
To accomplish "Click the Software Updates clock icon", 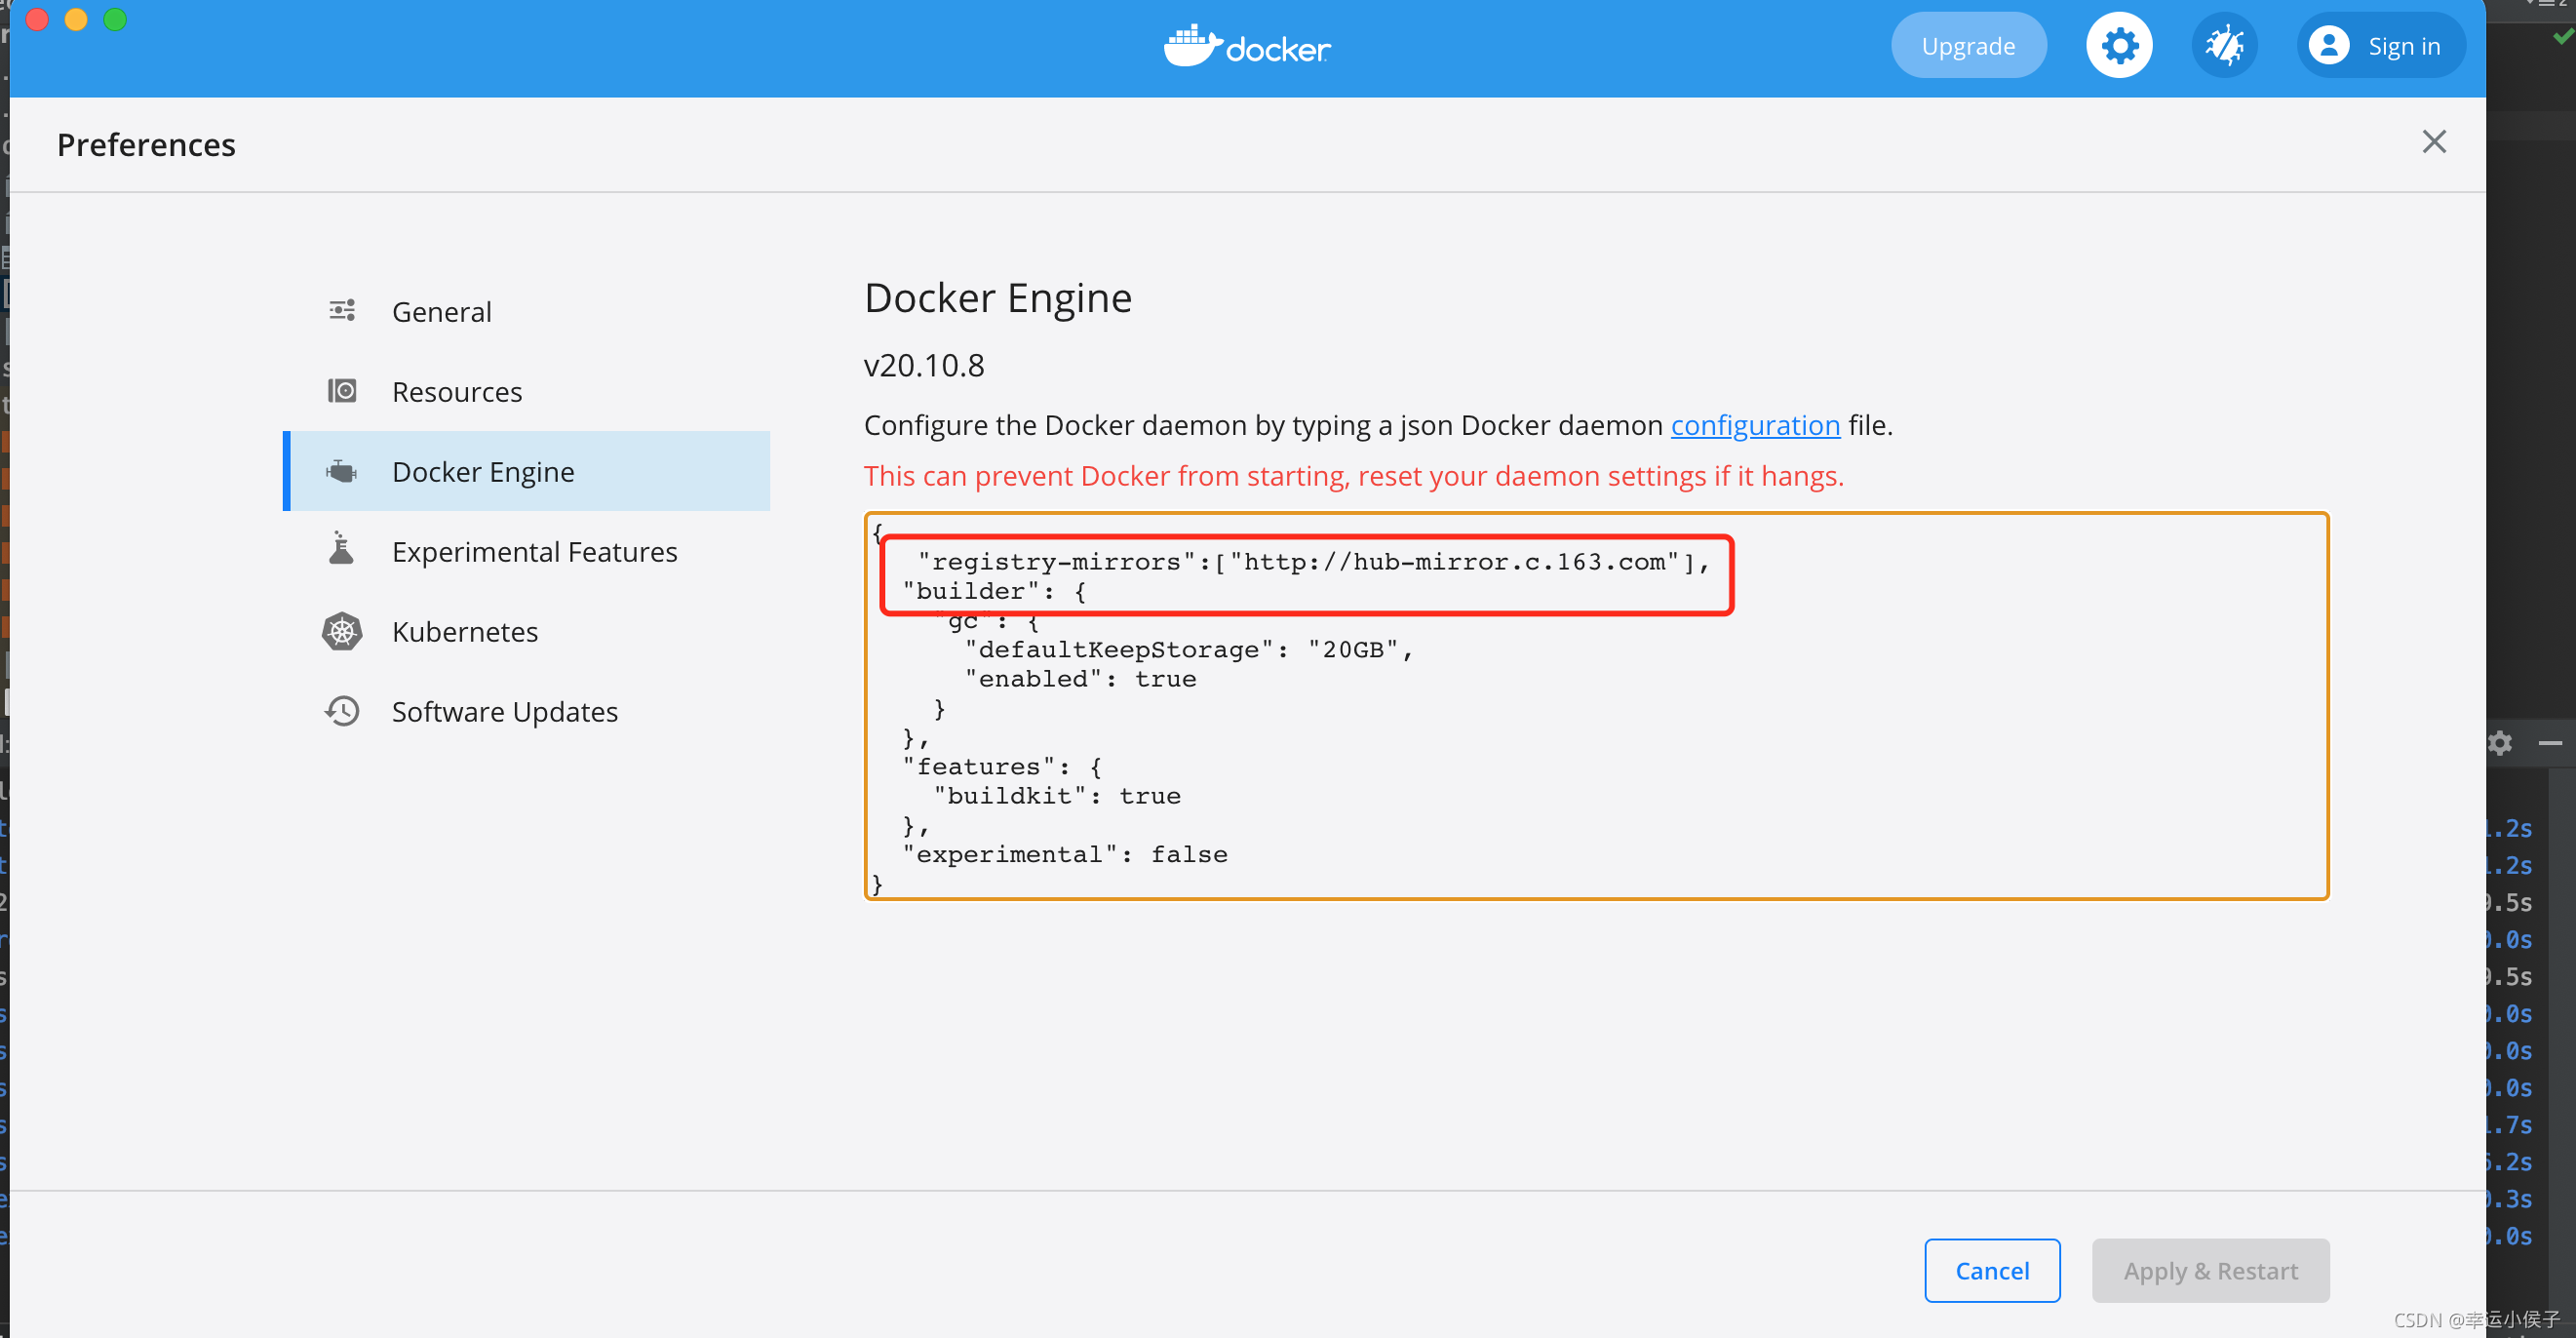I will [x=342, y=711].
